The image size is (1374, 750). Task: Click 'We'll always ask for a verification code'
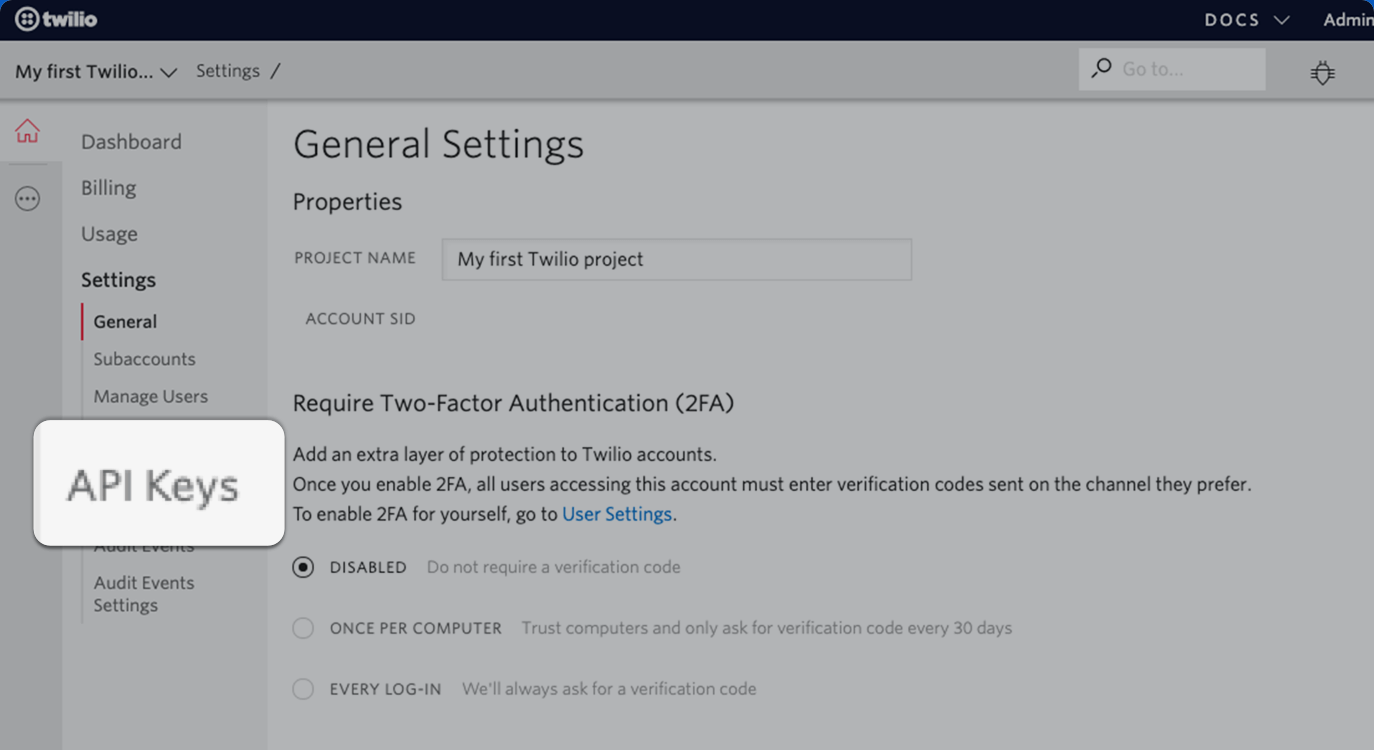609,689
